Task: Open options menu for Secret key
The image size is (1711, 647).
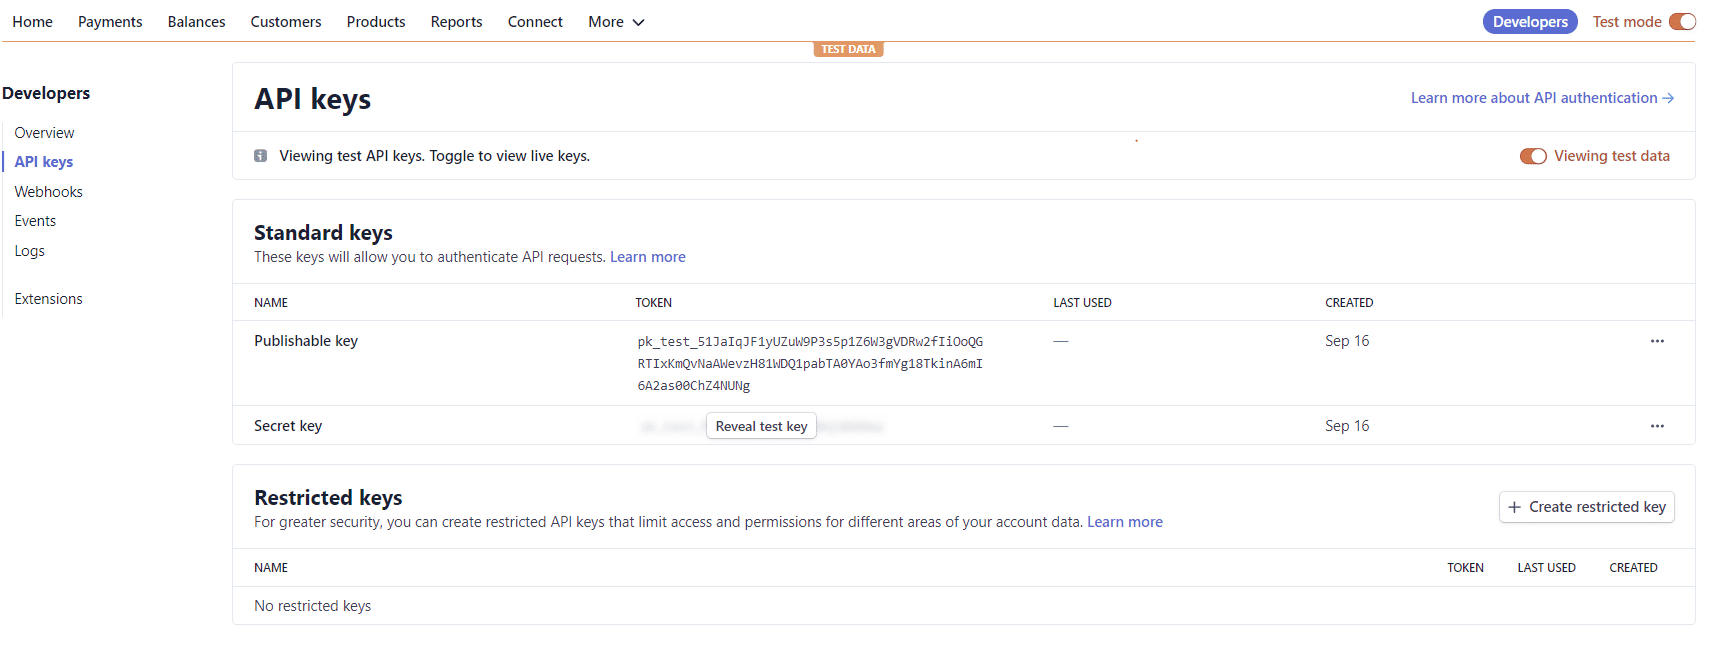Action: 1657,426
